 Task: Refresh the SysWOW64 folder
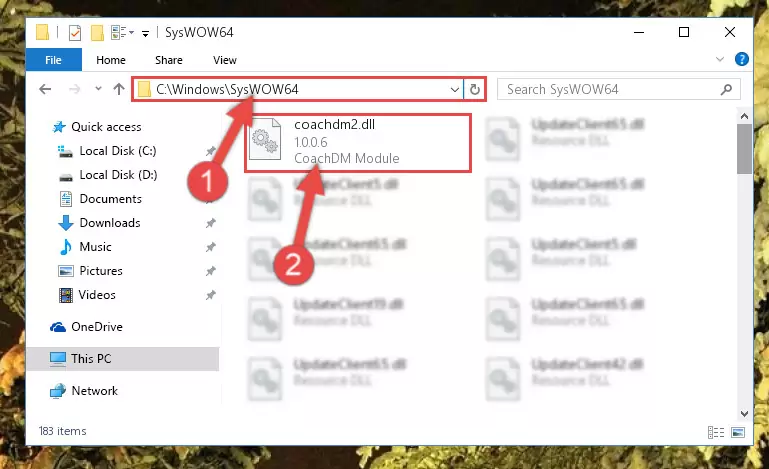(x=474, y=89)
